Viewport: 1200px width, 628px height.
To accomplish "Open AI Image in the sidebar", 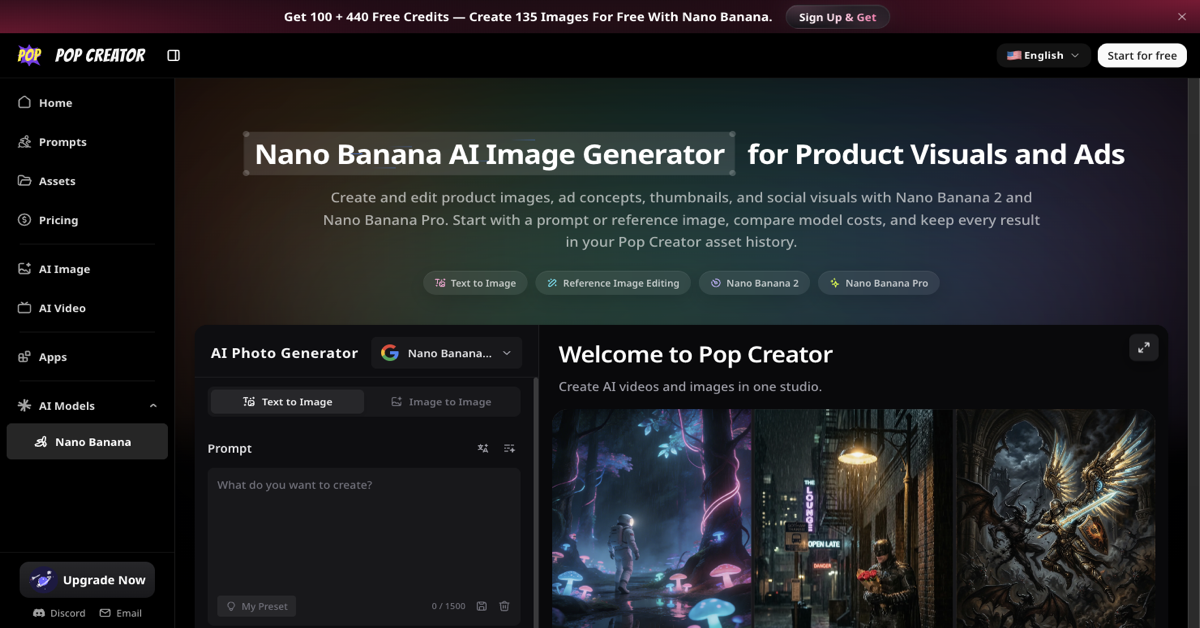I will coord(87,269).
